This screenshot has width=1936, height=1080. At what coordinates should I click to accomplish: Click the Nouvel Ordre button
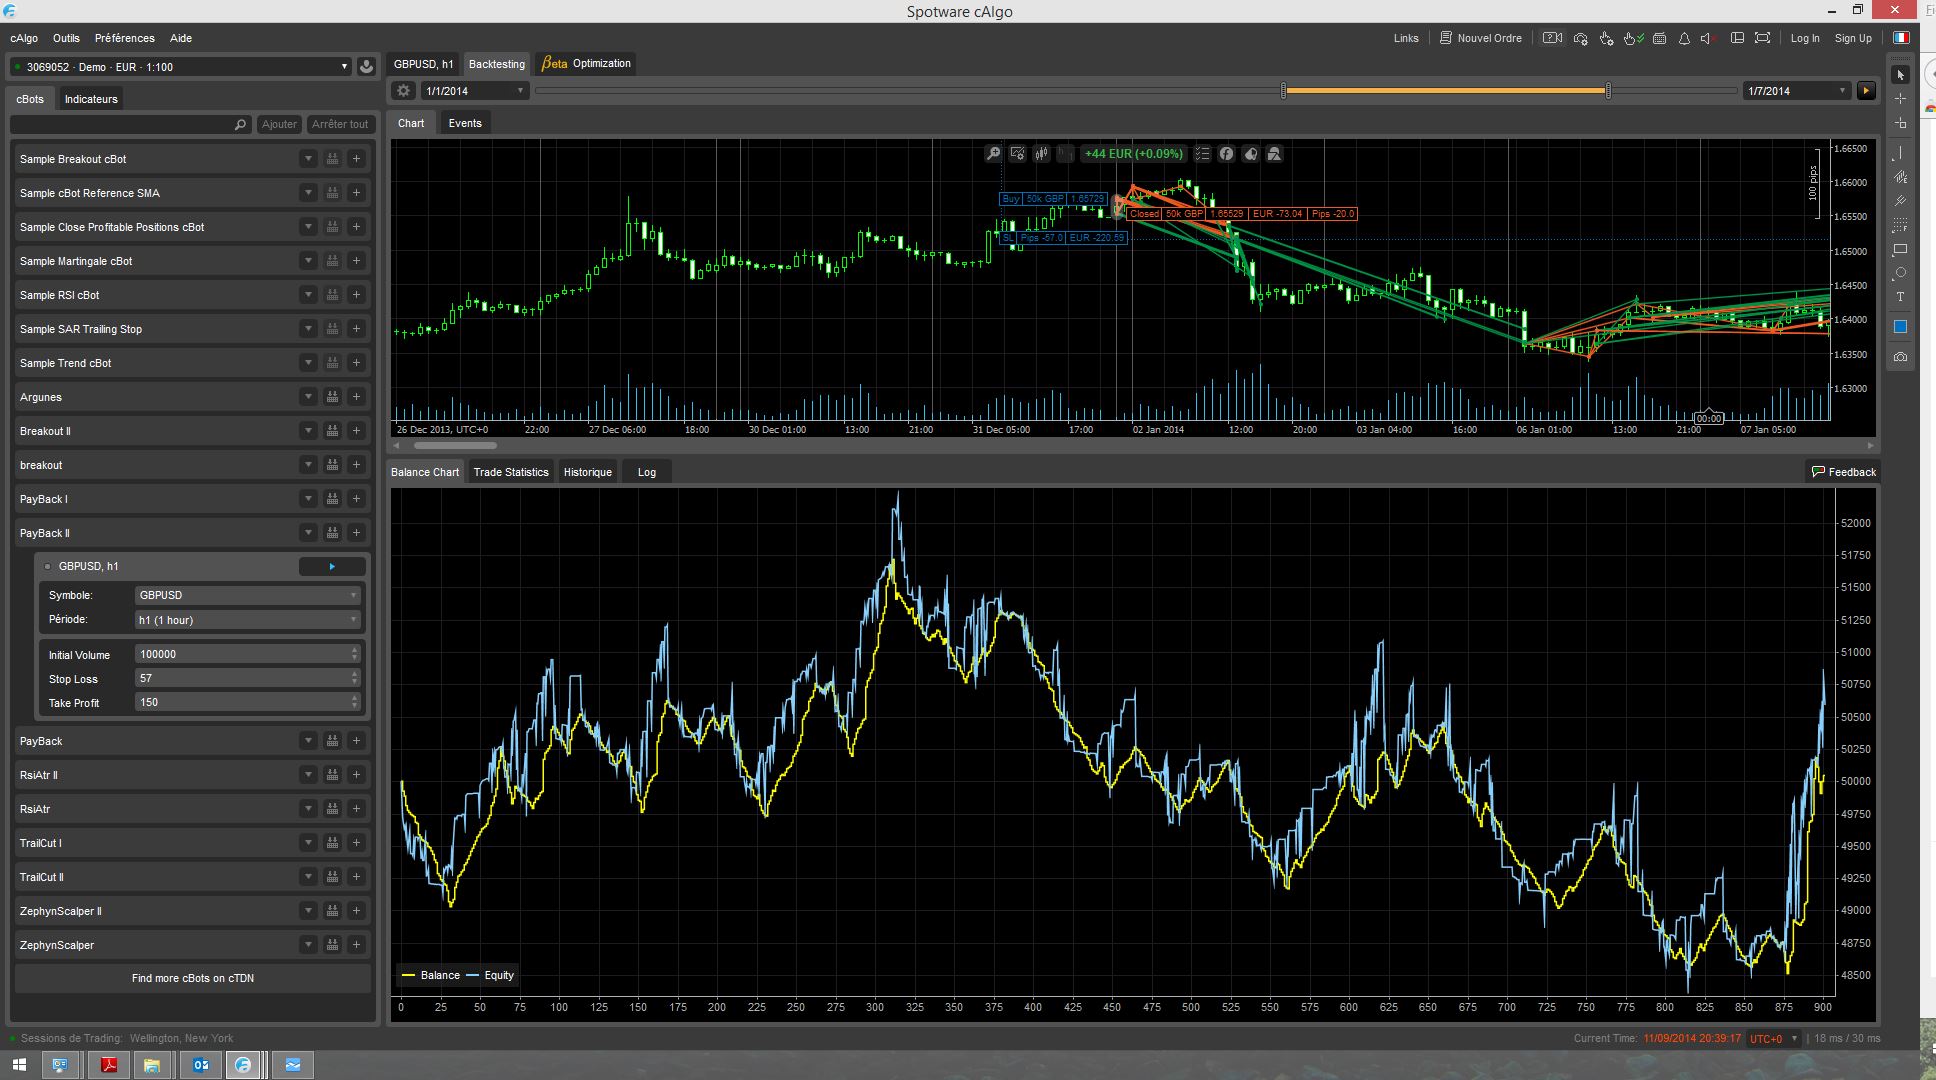1481,38
